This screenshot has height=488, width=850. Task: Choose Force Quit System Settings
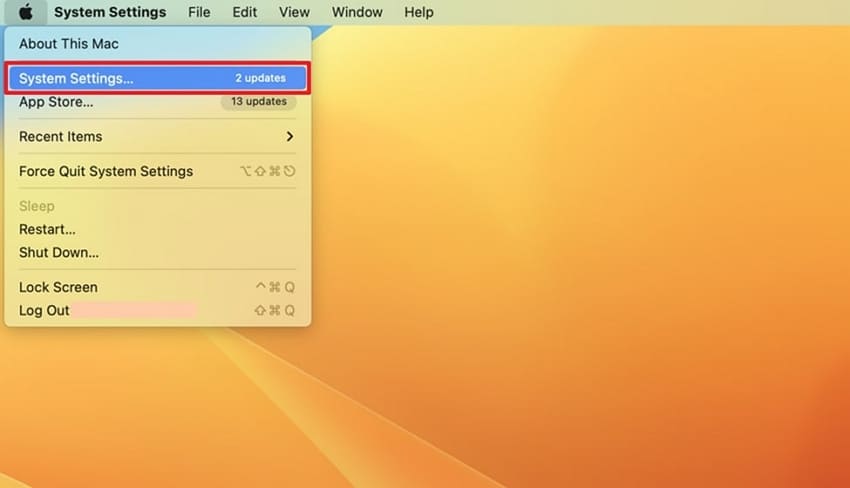point(157,171)
